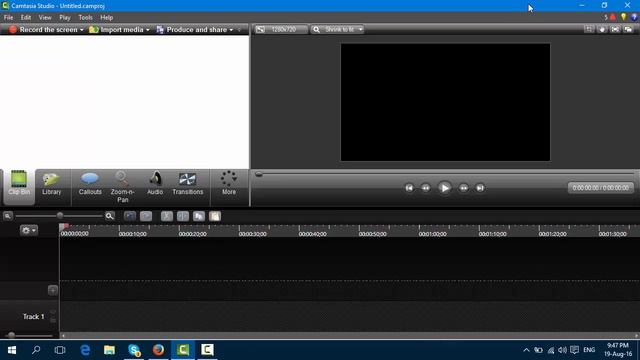
Task: Click timeline horizontal scrollbar left arrow
Action: click(63, 336)
